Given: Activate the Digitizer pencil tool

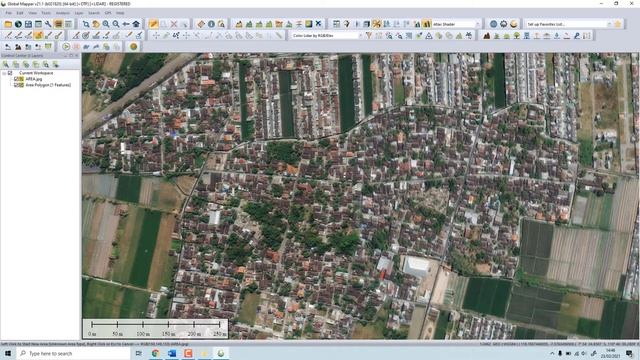Looking at the screenshot, I should [153, 24].
